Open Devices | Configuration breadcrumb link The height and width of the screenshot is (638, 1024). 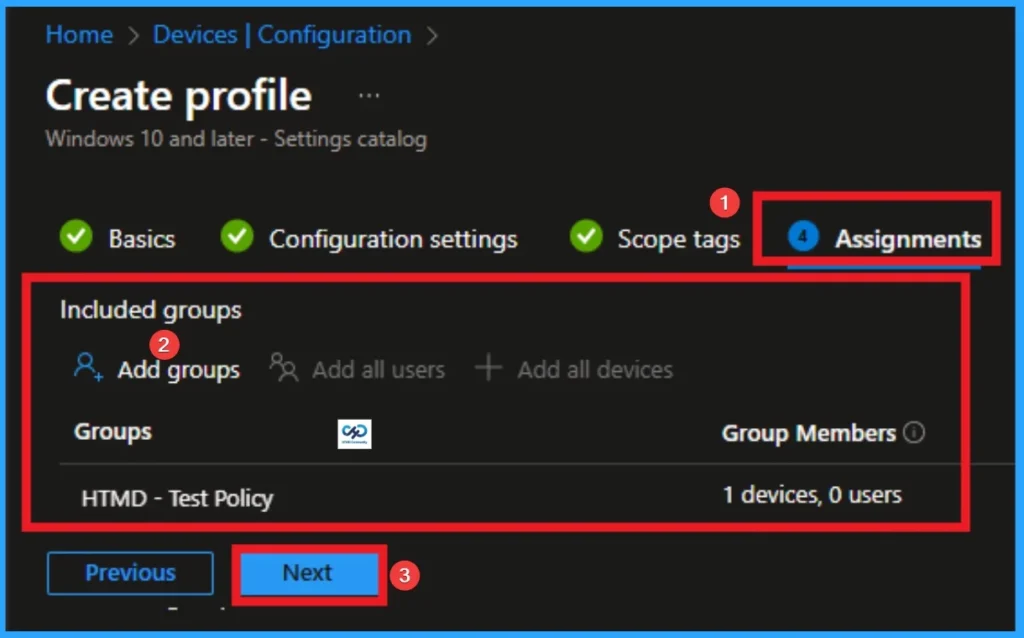[x=281, y=35]
